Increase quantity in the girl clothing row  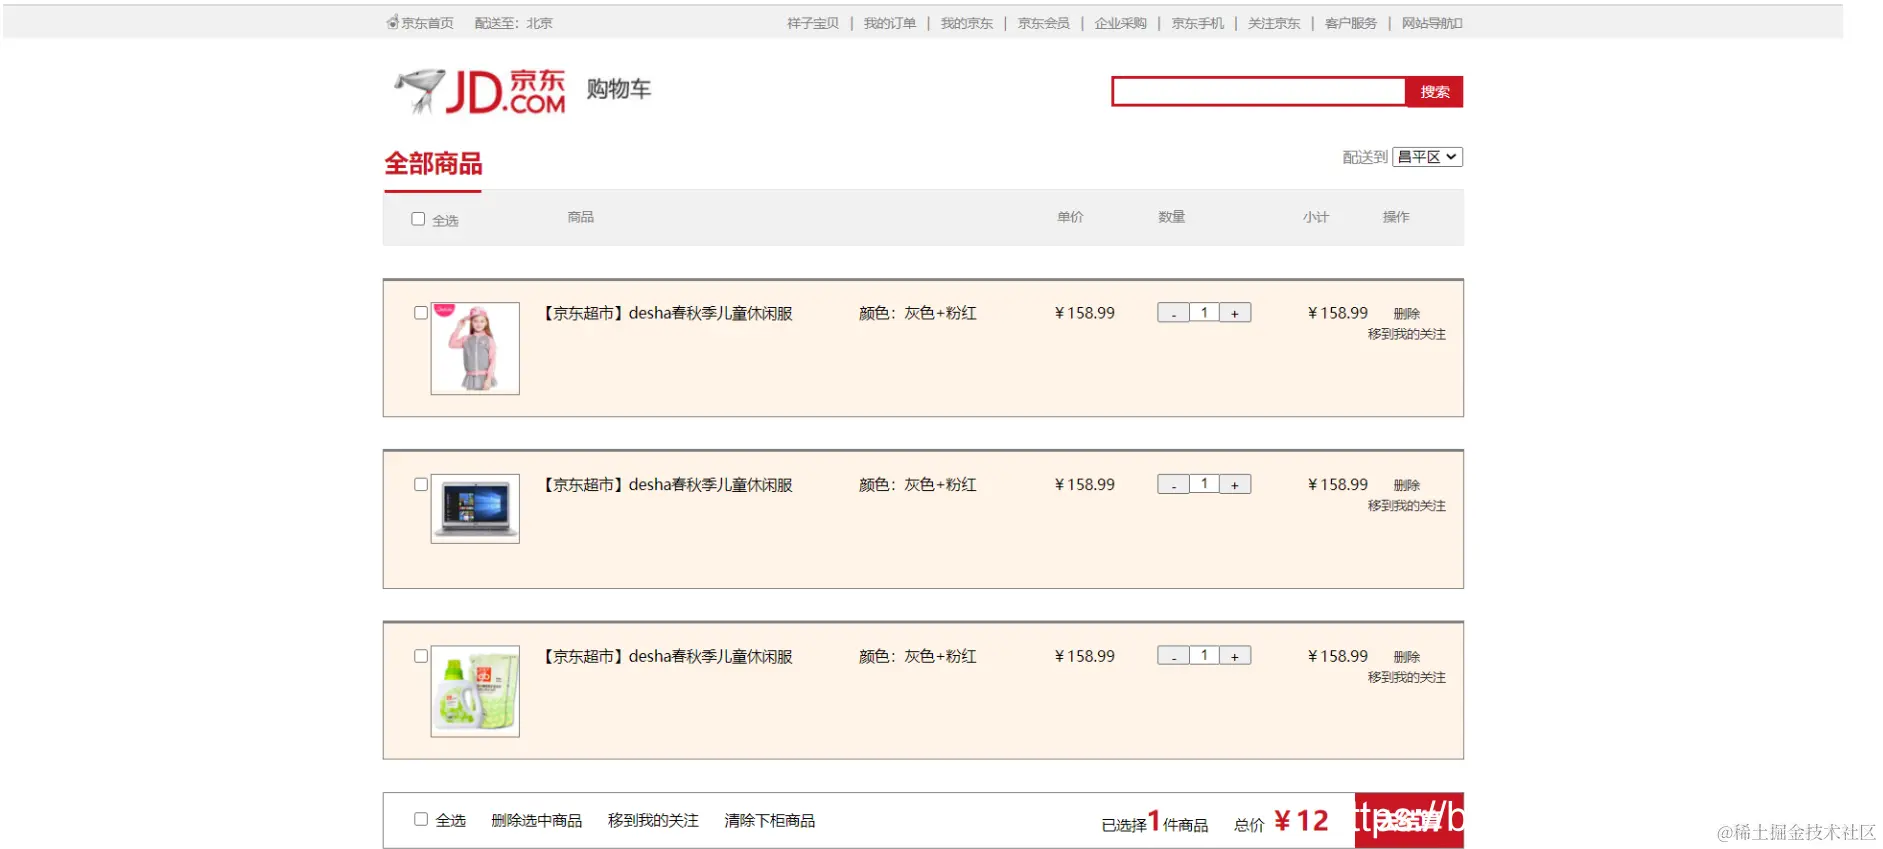tap(1235, 313)
